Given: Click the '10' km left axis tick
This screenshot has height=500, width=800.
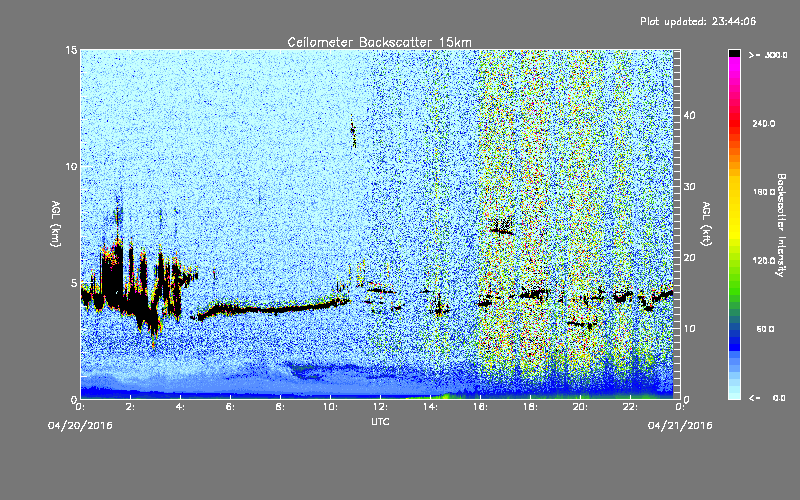Looking at the screenshot, I should point(71,166).
